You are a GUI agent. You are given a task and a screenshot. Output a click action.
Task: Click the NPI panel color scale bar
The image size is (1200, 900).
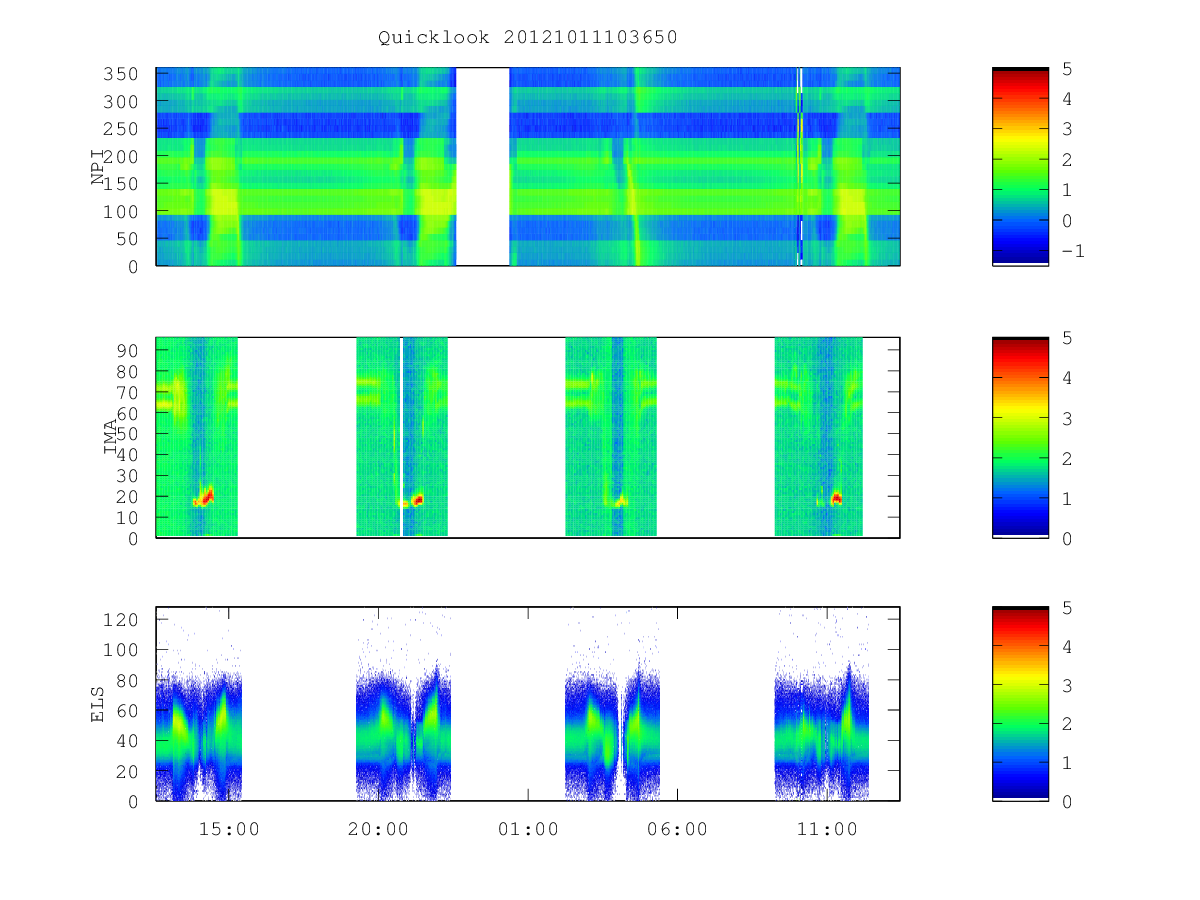(1020, 167)
